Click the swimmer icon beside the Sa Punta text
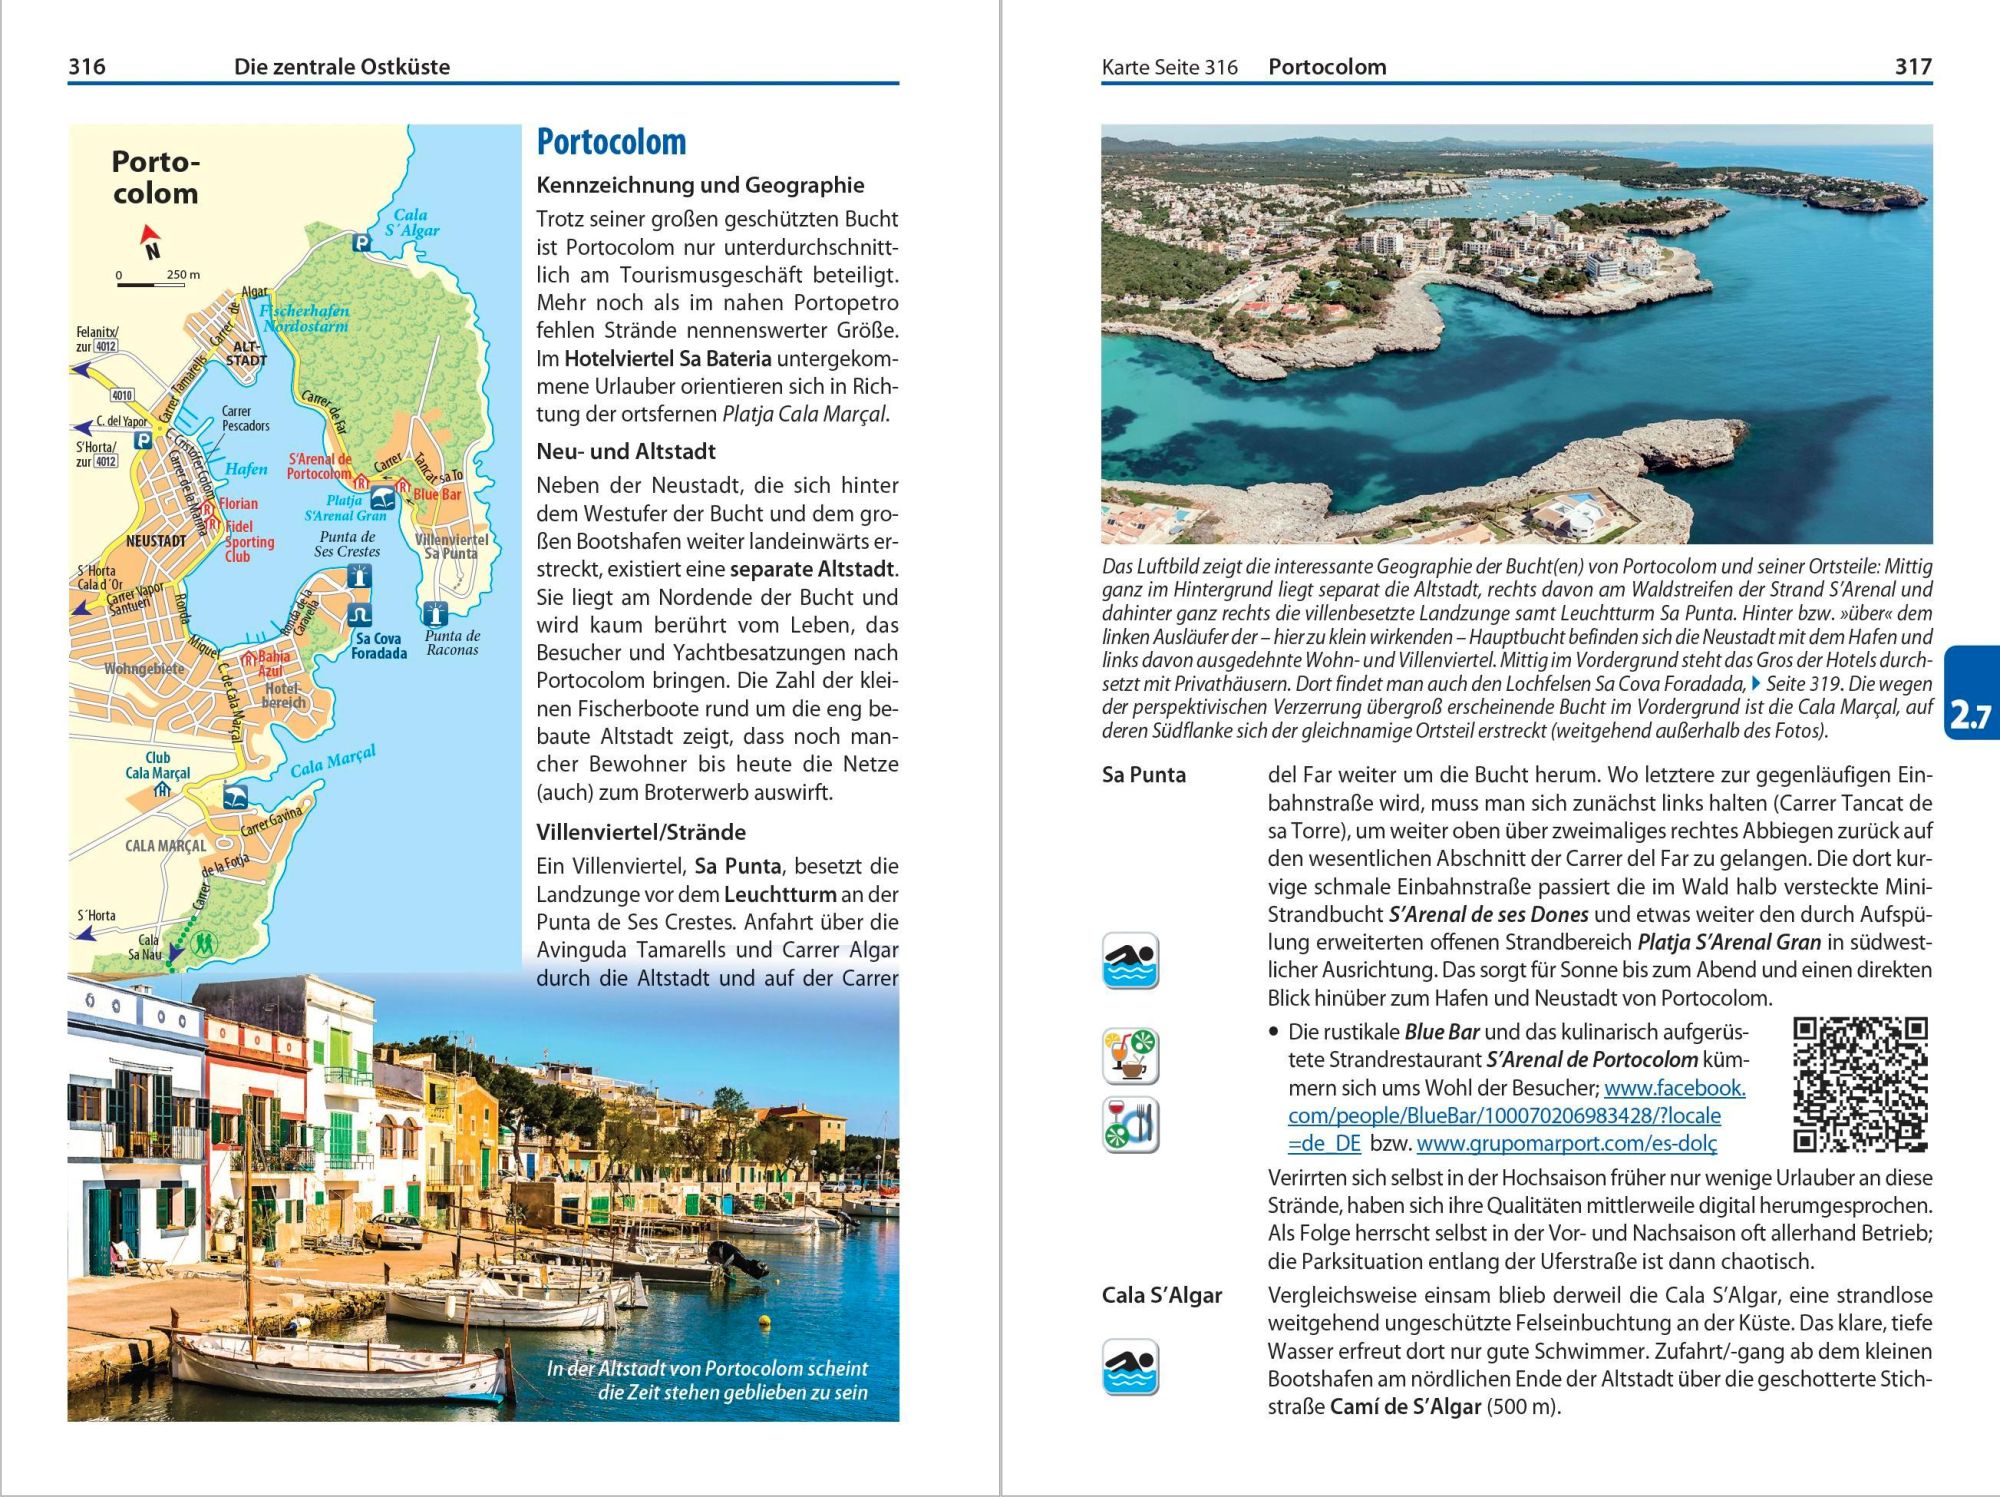Screen dimensions: 2000x1497 pyautogui.click(x=1130, y=961)
